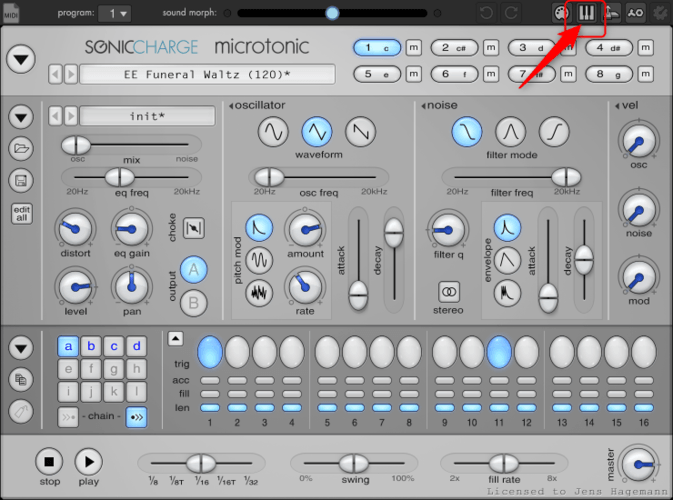
Task: Select pattern a
Action: pos(68,346)
